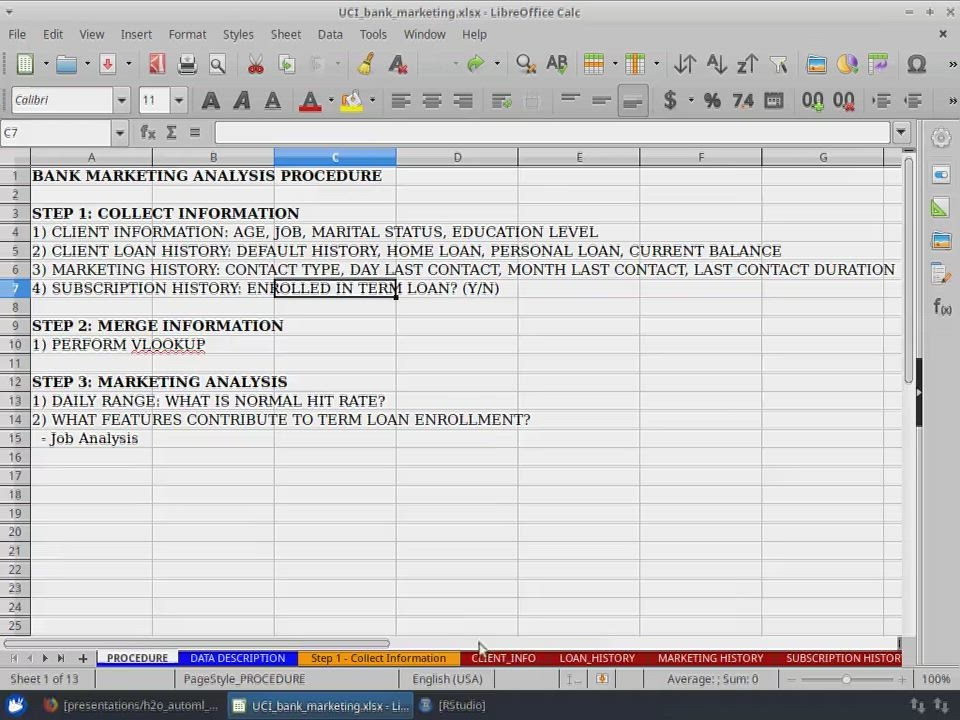The width and height of the screenshot is (960, 720).
Task: Center text horizontally
Action: [432, 100]
